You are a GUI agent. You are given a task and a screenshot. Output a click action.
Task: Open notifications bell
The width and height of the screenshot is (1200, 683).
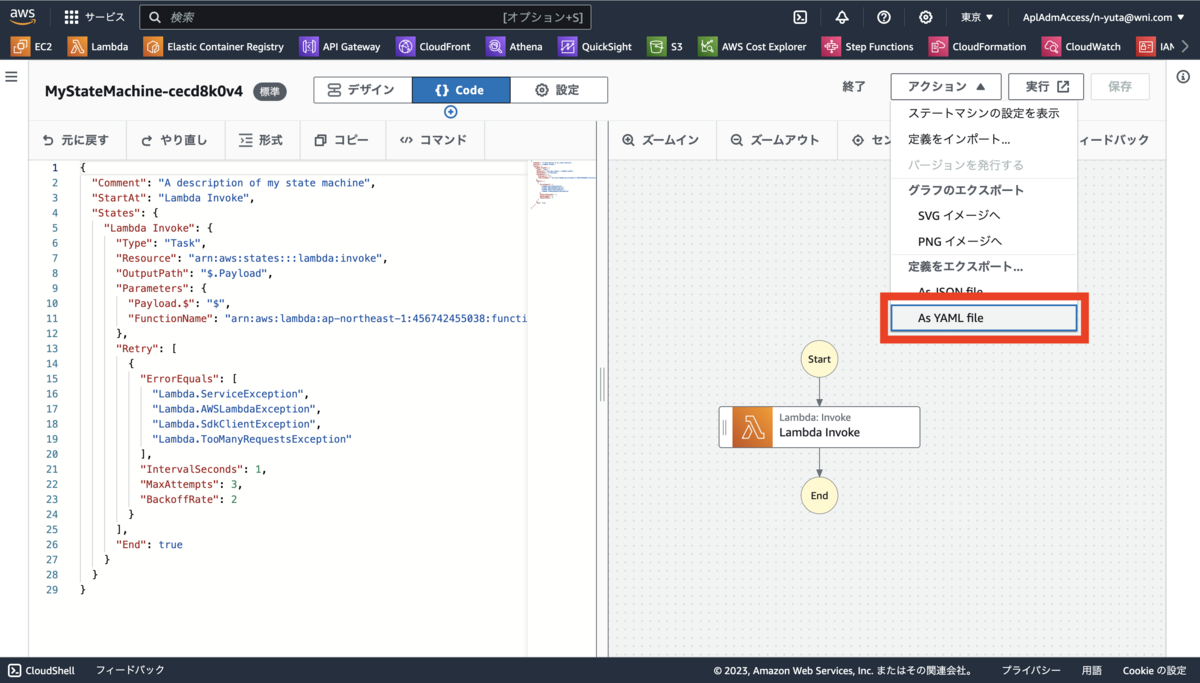coord(842,17)
